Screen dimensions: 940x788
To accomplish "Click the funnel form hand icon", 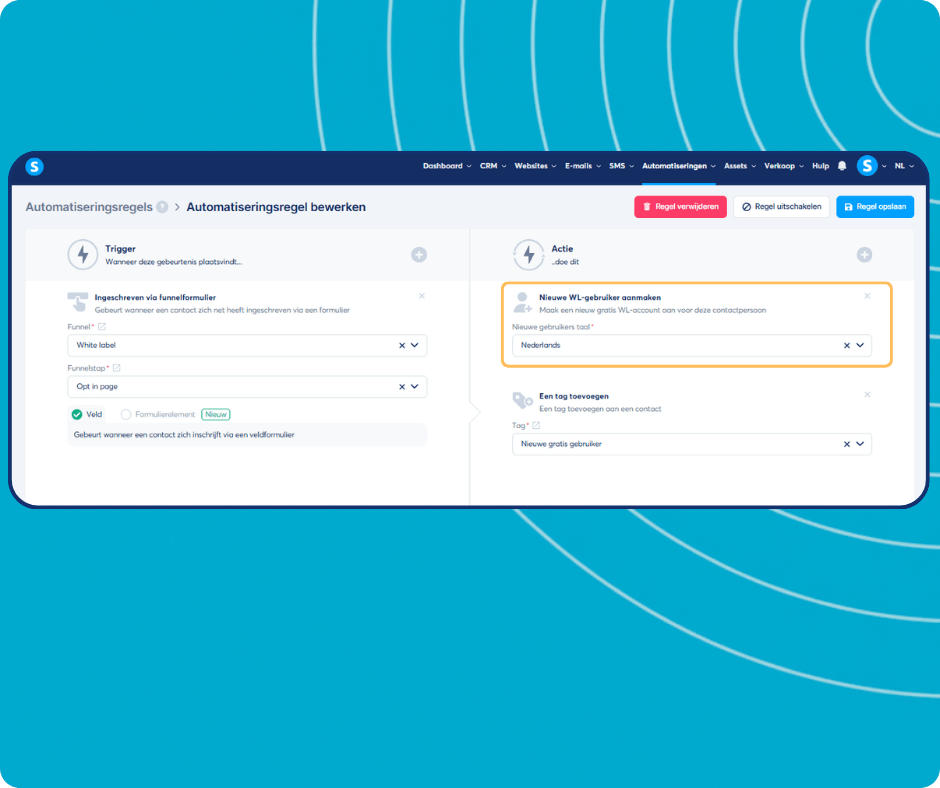I will click(77, 302).
